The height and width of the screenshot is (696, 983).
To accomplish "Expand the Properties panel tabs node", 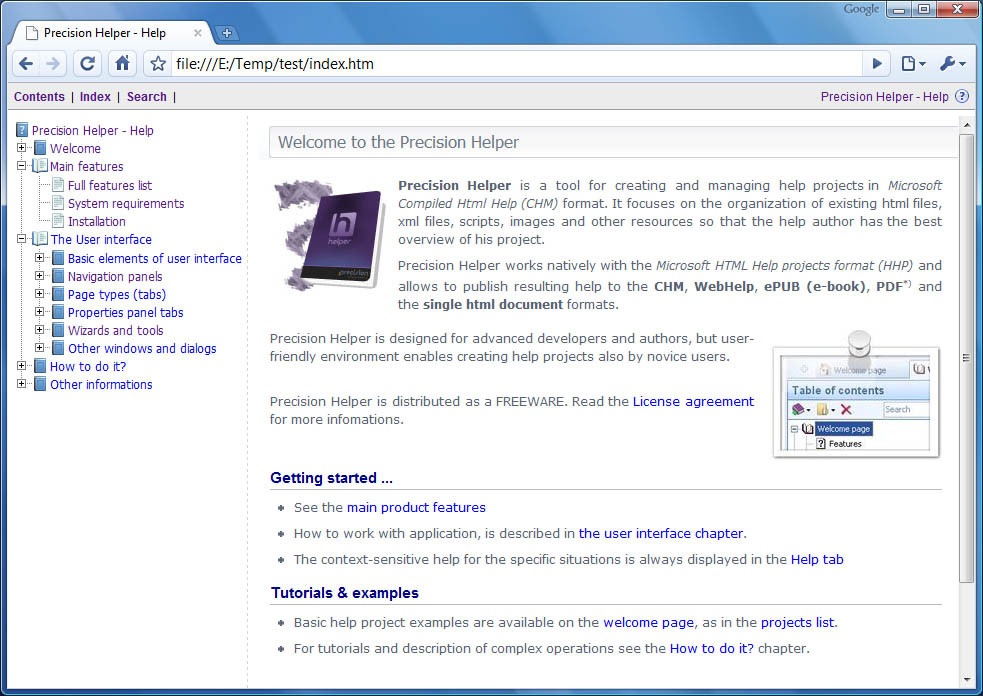I will [39, 312].
